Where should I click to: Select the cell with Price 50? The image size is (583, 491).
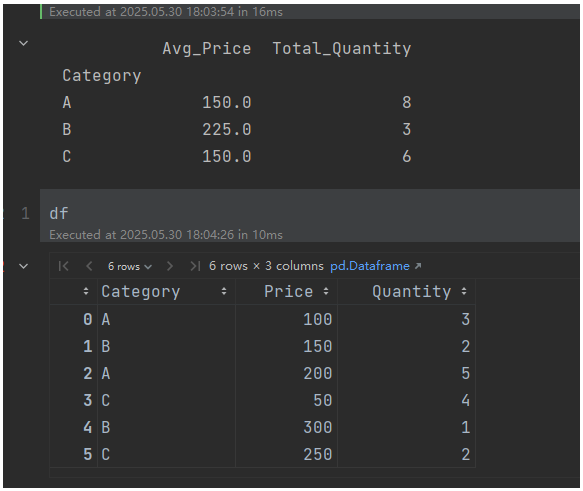coord(286,400)
